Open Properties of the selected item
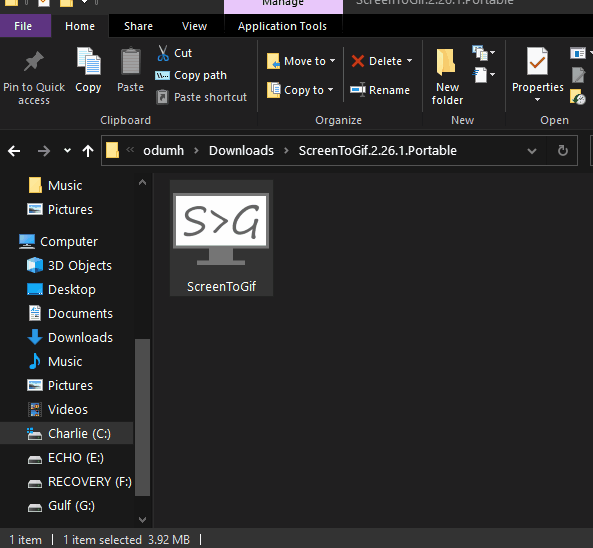The image size is (593, 548). pyautogui.click(x=537, y=70)
